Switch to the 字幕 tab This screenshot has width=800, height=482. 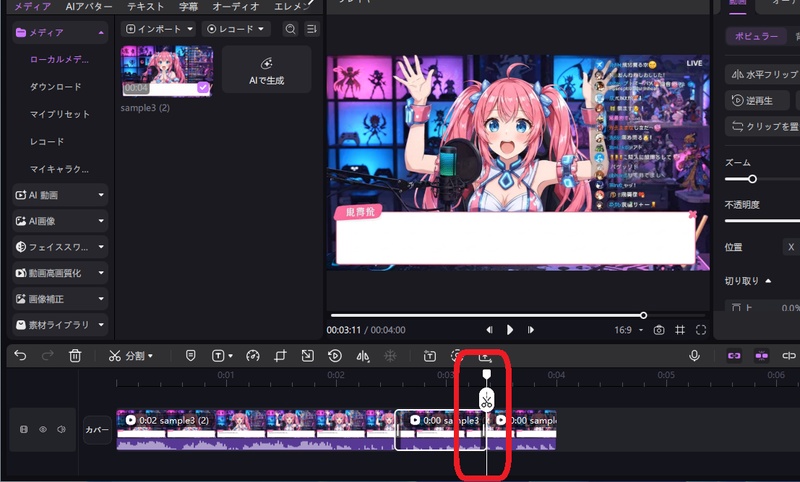[188, 7]
